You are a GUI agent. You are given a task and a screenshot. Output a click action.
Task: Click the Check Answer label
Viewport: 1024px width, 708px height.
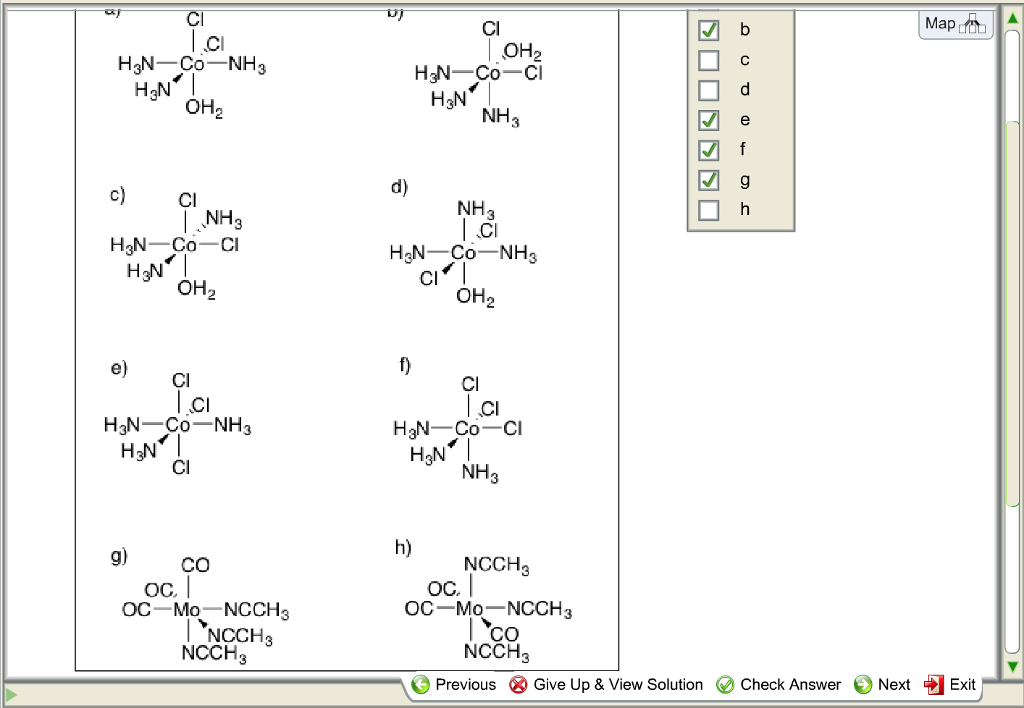coord(789,685)
